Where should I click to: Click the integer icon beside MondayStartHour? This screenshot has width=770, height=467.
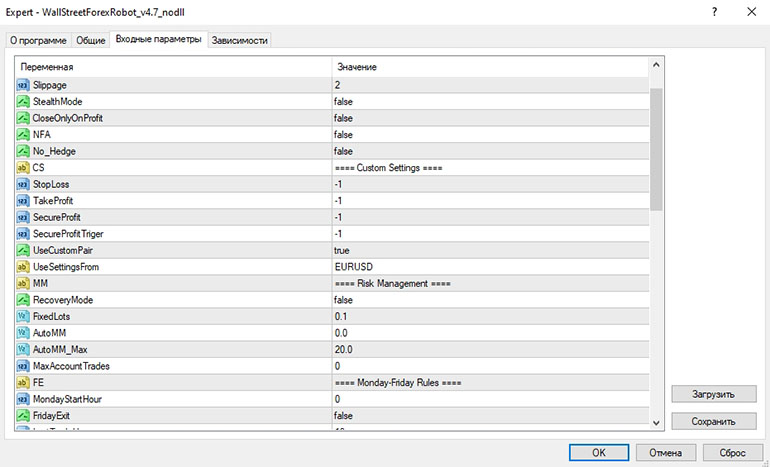(23, 399)
